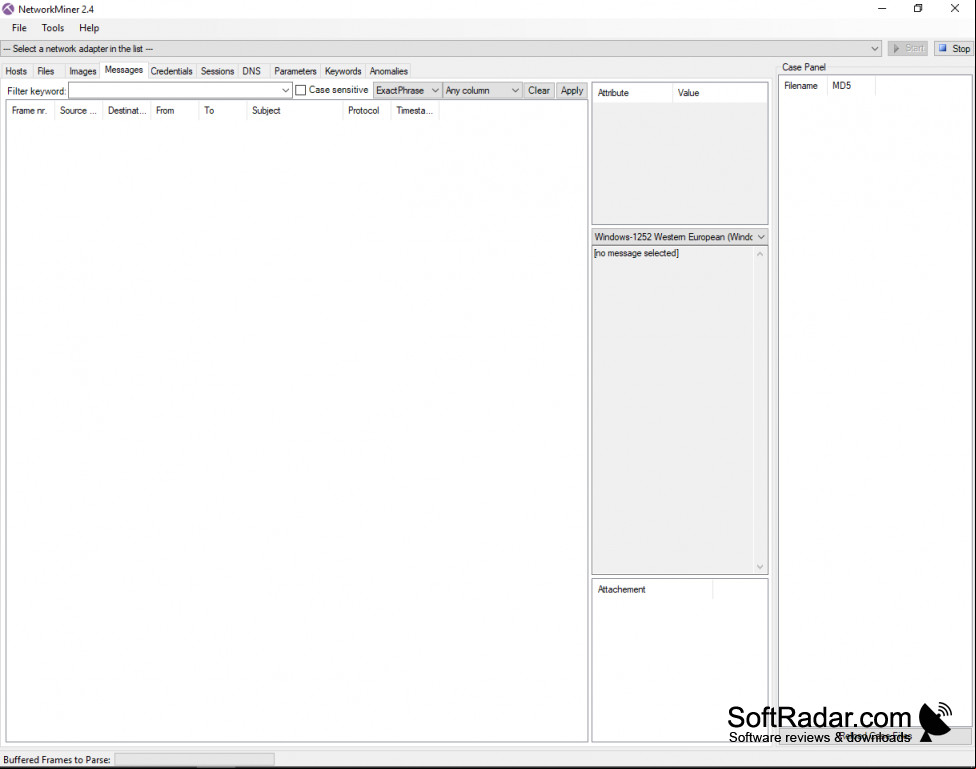The height and width of the screenshot is (769, 976).
Task: Click the Start capture button
Action: (x=908, y=49)
